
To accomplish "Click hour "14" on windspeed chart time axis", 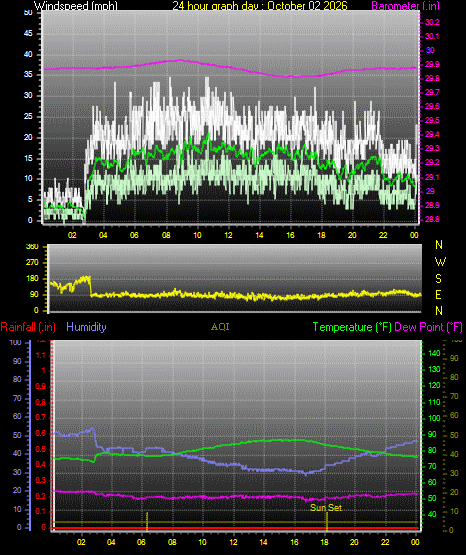I will 259,235.
